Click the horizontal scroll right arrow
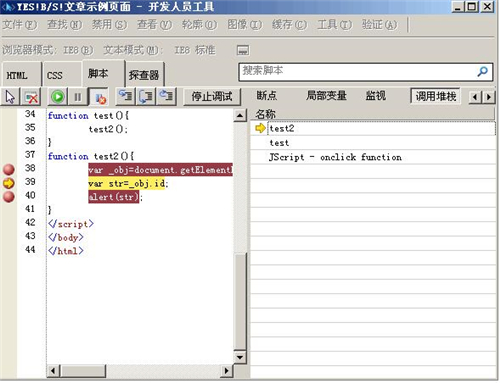This screenshot has width=500, height=383. pos(227,371)
